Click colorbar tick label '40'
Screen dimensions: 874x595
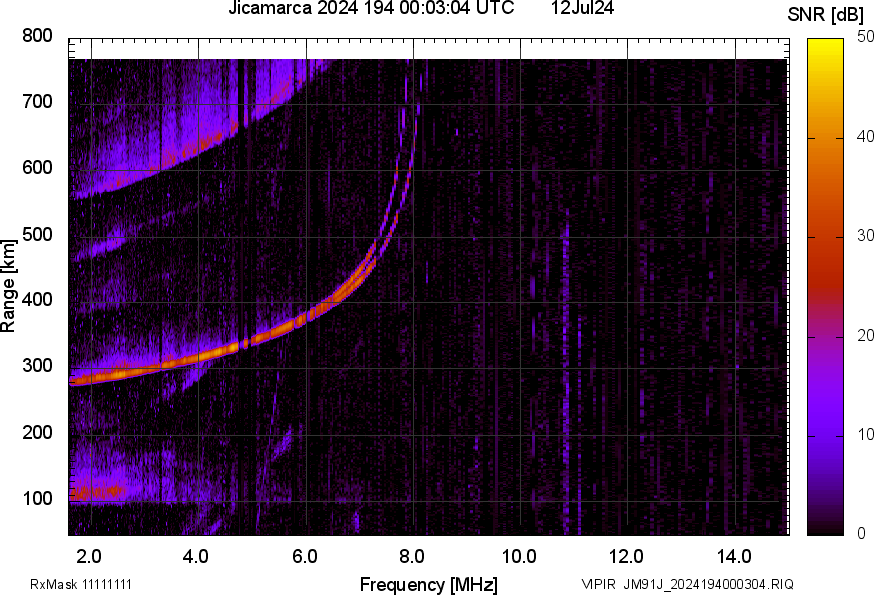click(x=865, y=137)
